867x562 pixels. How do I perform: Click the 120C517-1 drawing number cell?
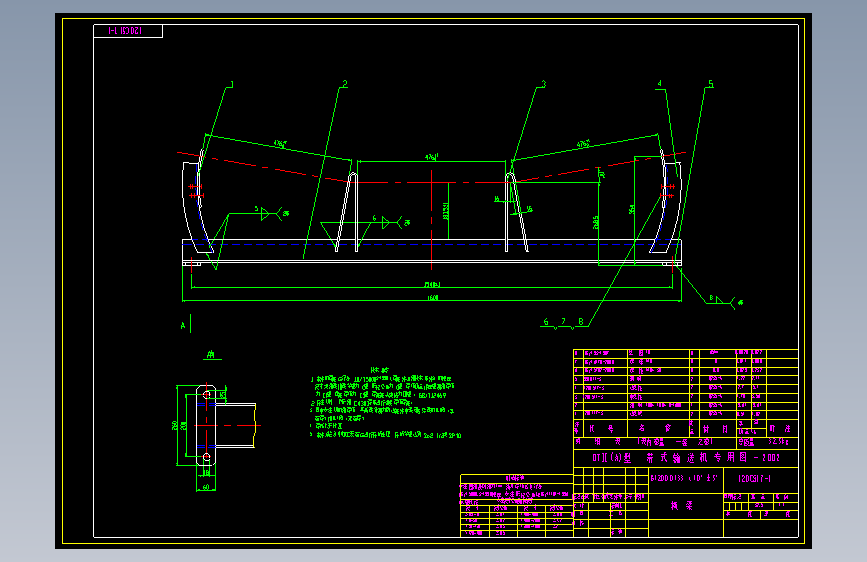754,478
